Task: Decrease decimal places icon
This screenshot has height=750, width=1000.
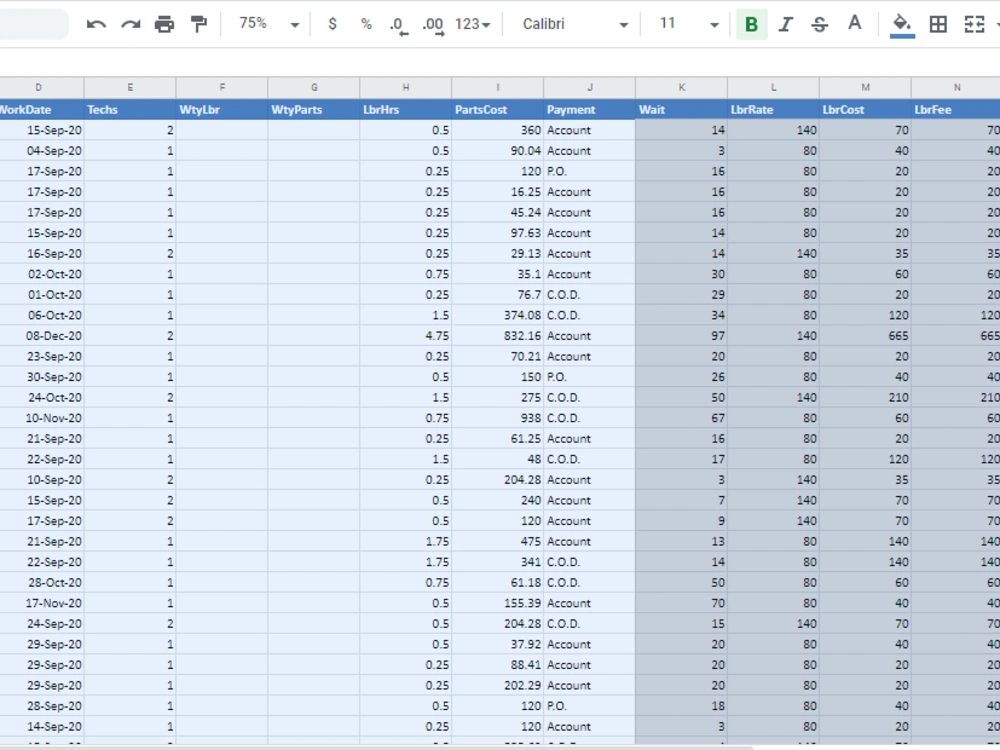Action: click(399, 26)
